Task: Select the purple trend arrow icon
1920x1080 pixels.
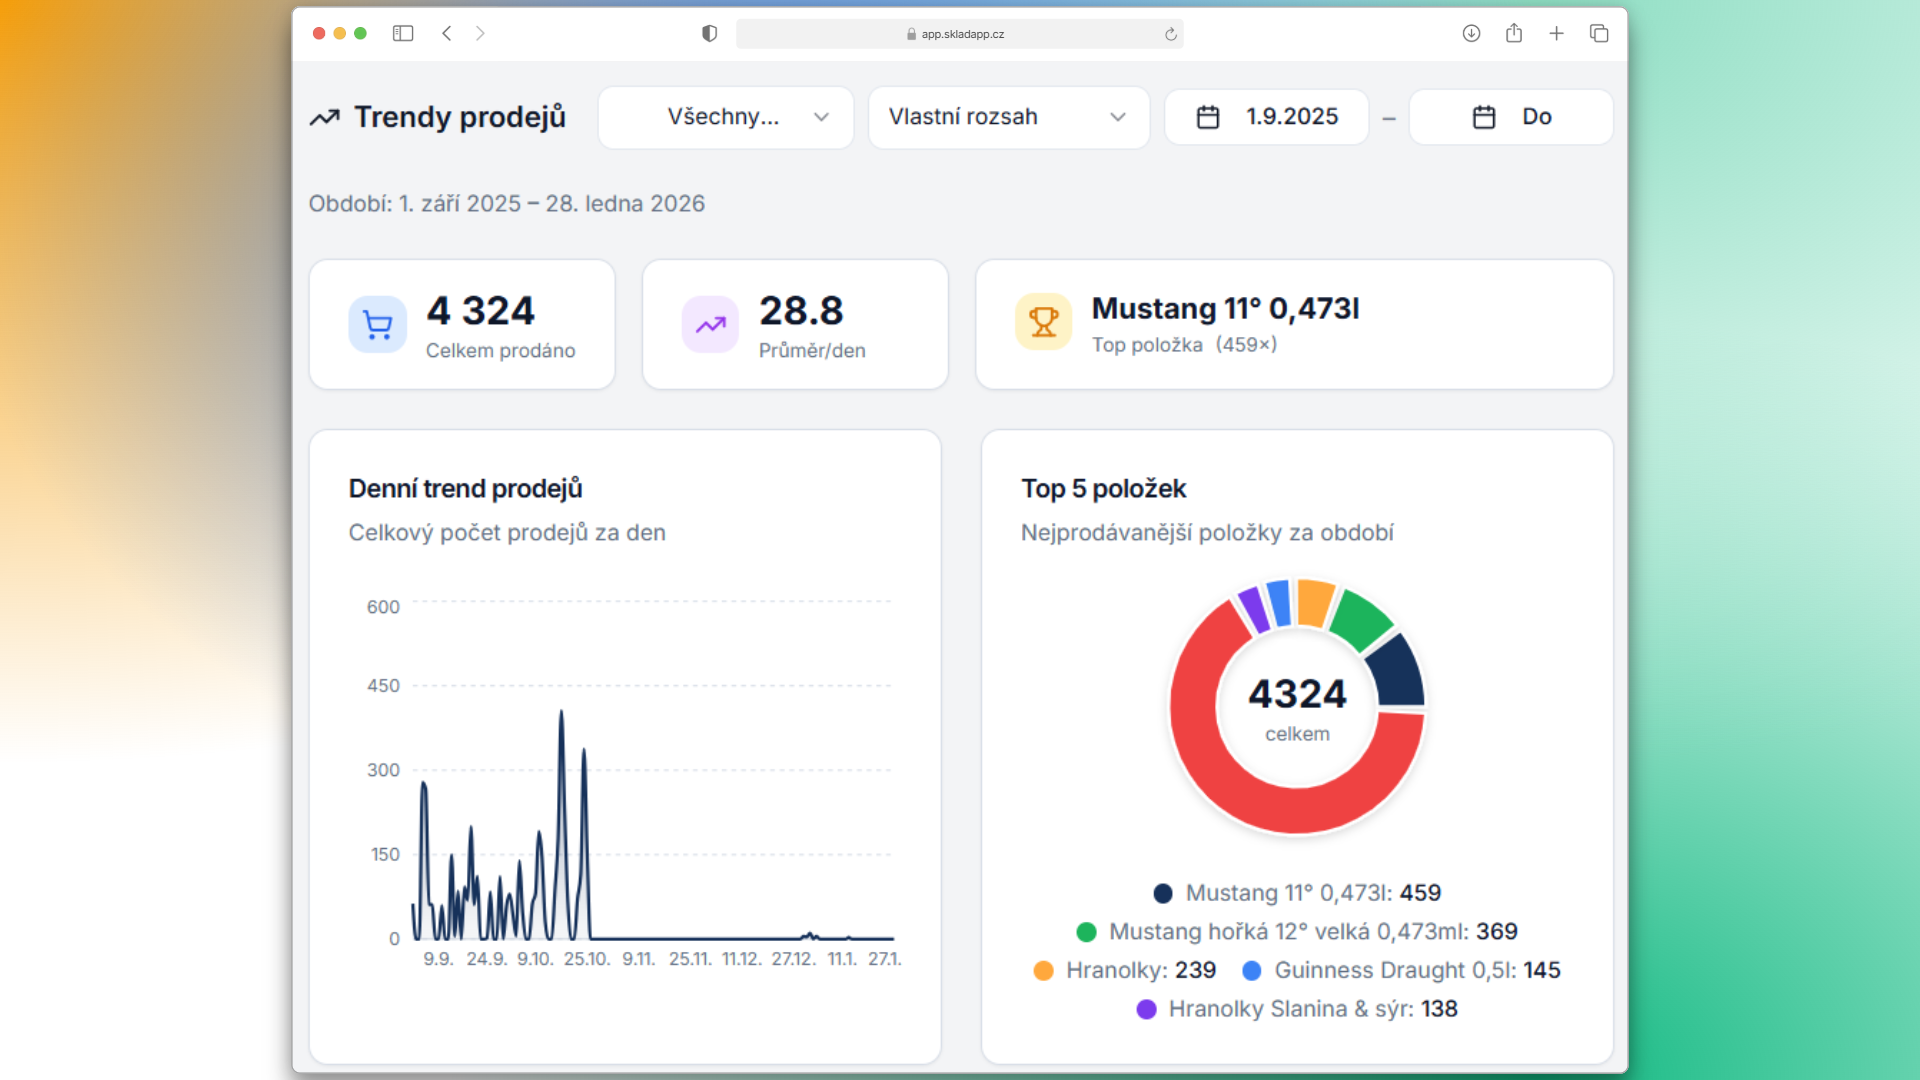Action: 710,324
